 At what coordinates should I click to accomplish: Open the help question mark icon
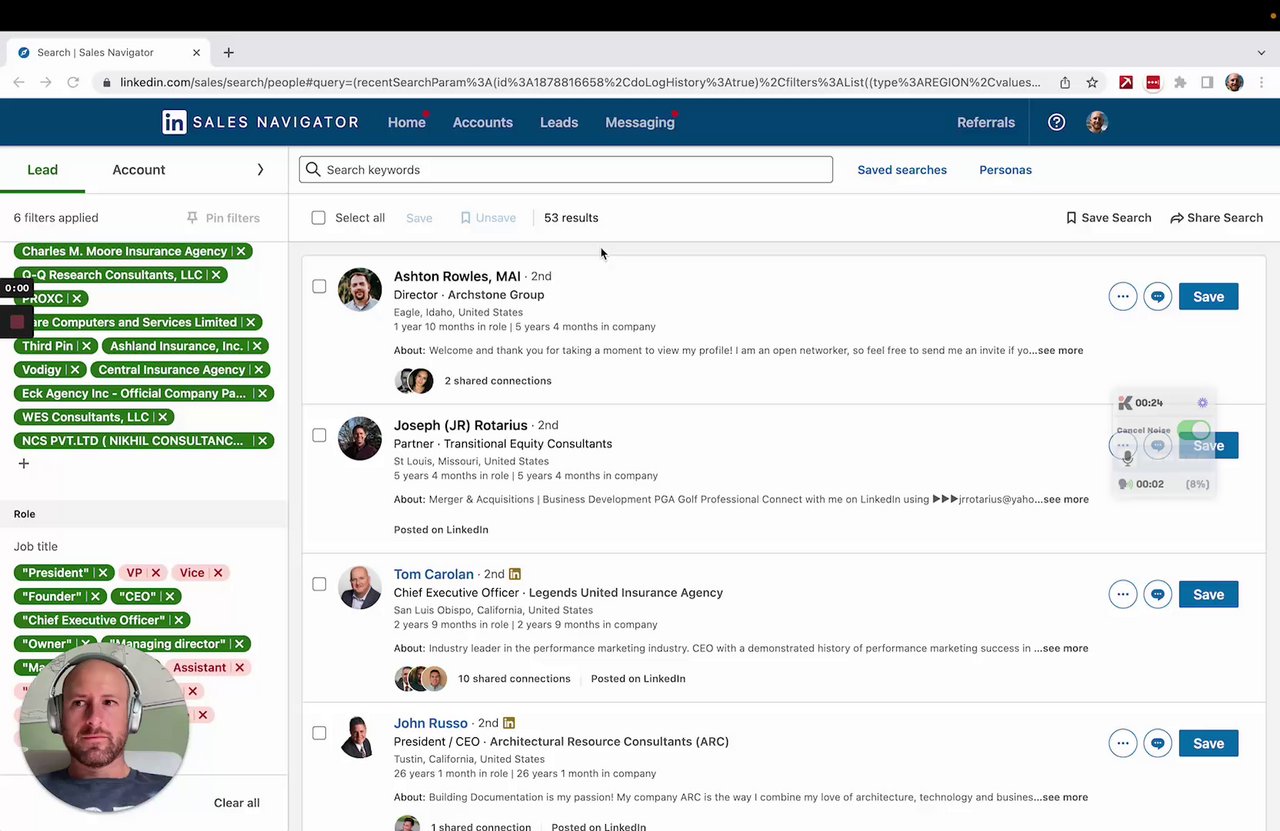pos(1056,122)
